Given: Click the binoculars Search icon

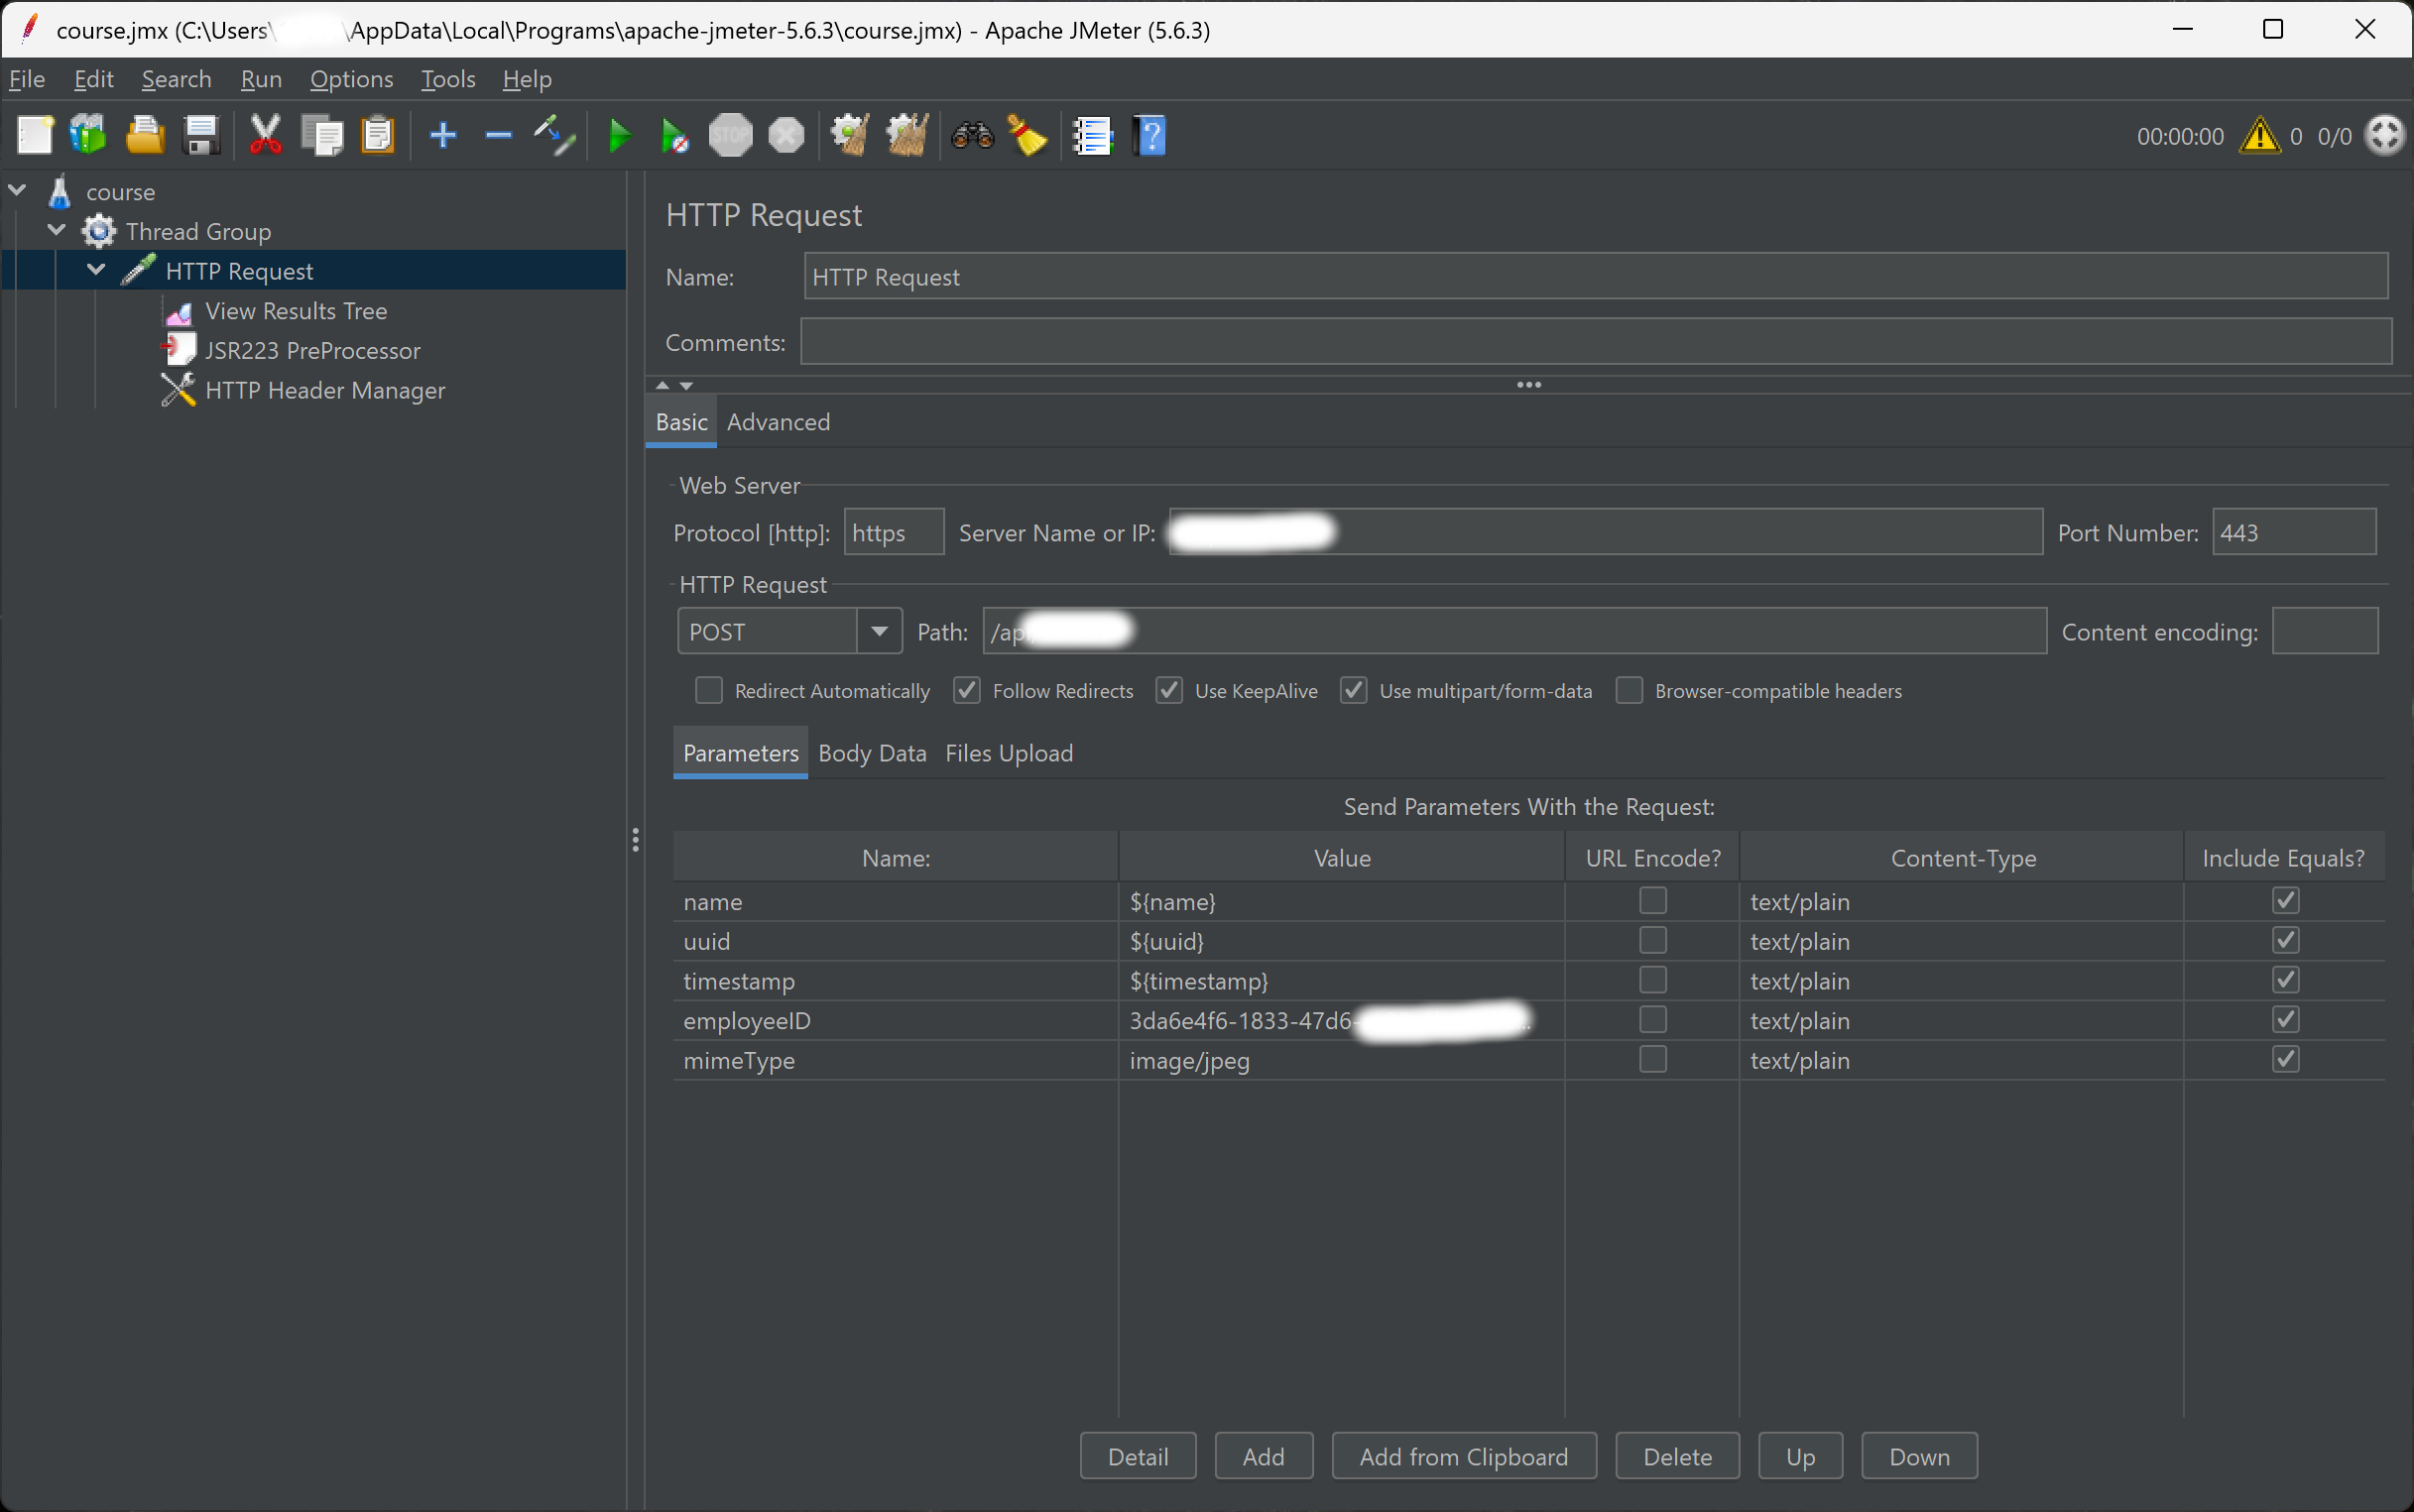Looking at the screenshot, I should point(971,136).
